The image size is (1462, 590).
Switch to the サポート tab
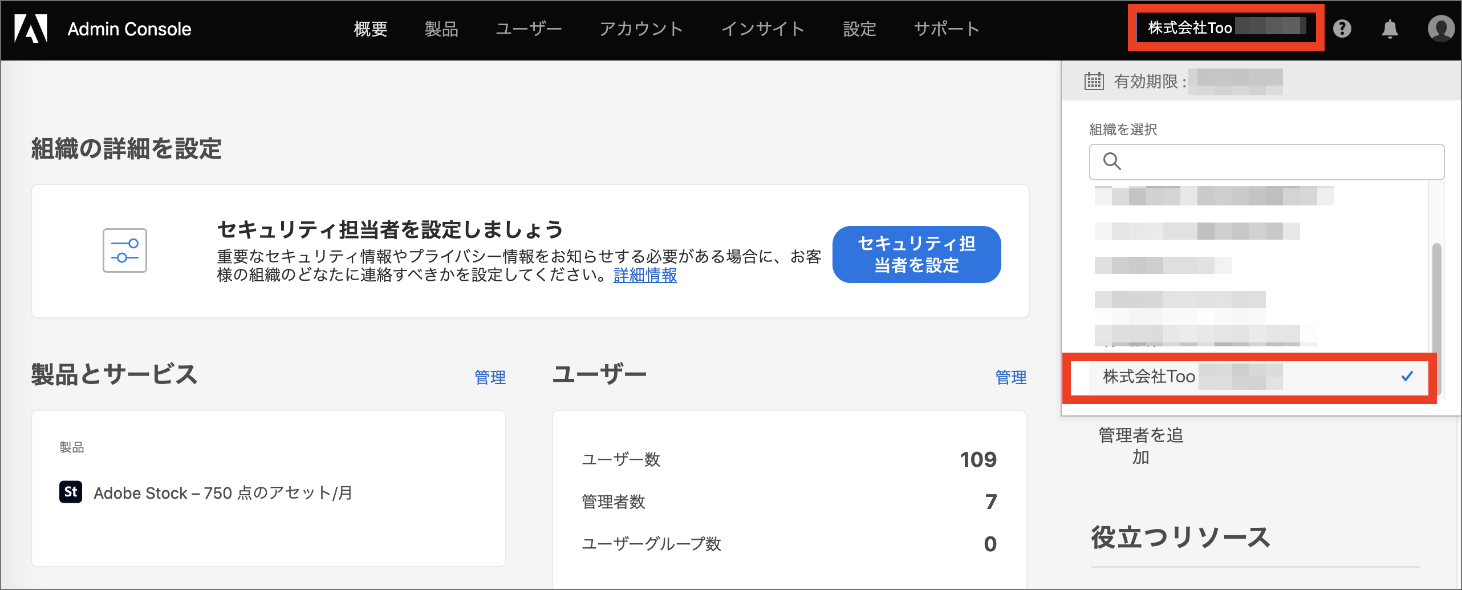(x=947, y=29)
